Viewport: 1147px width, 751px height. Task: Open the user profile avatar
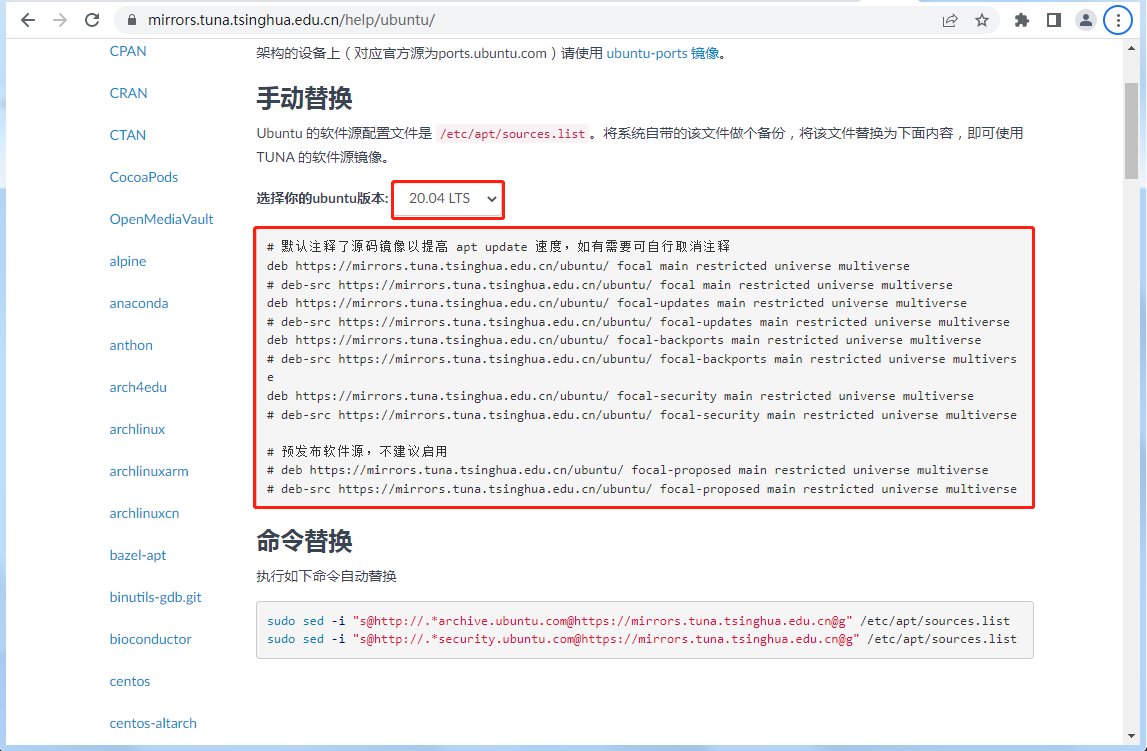point(1086,20)
